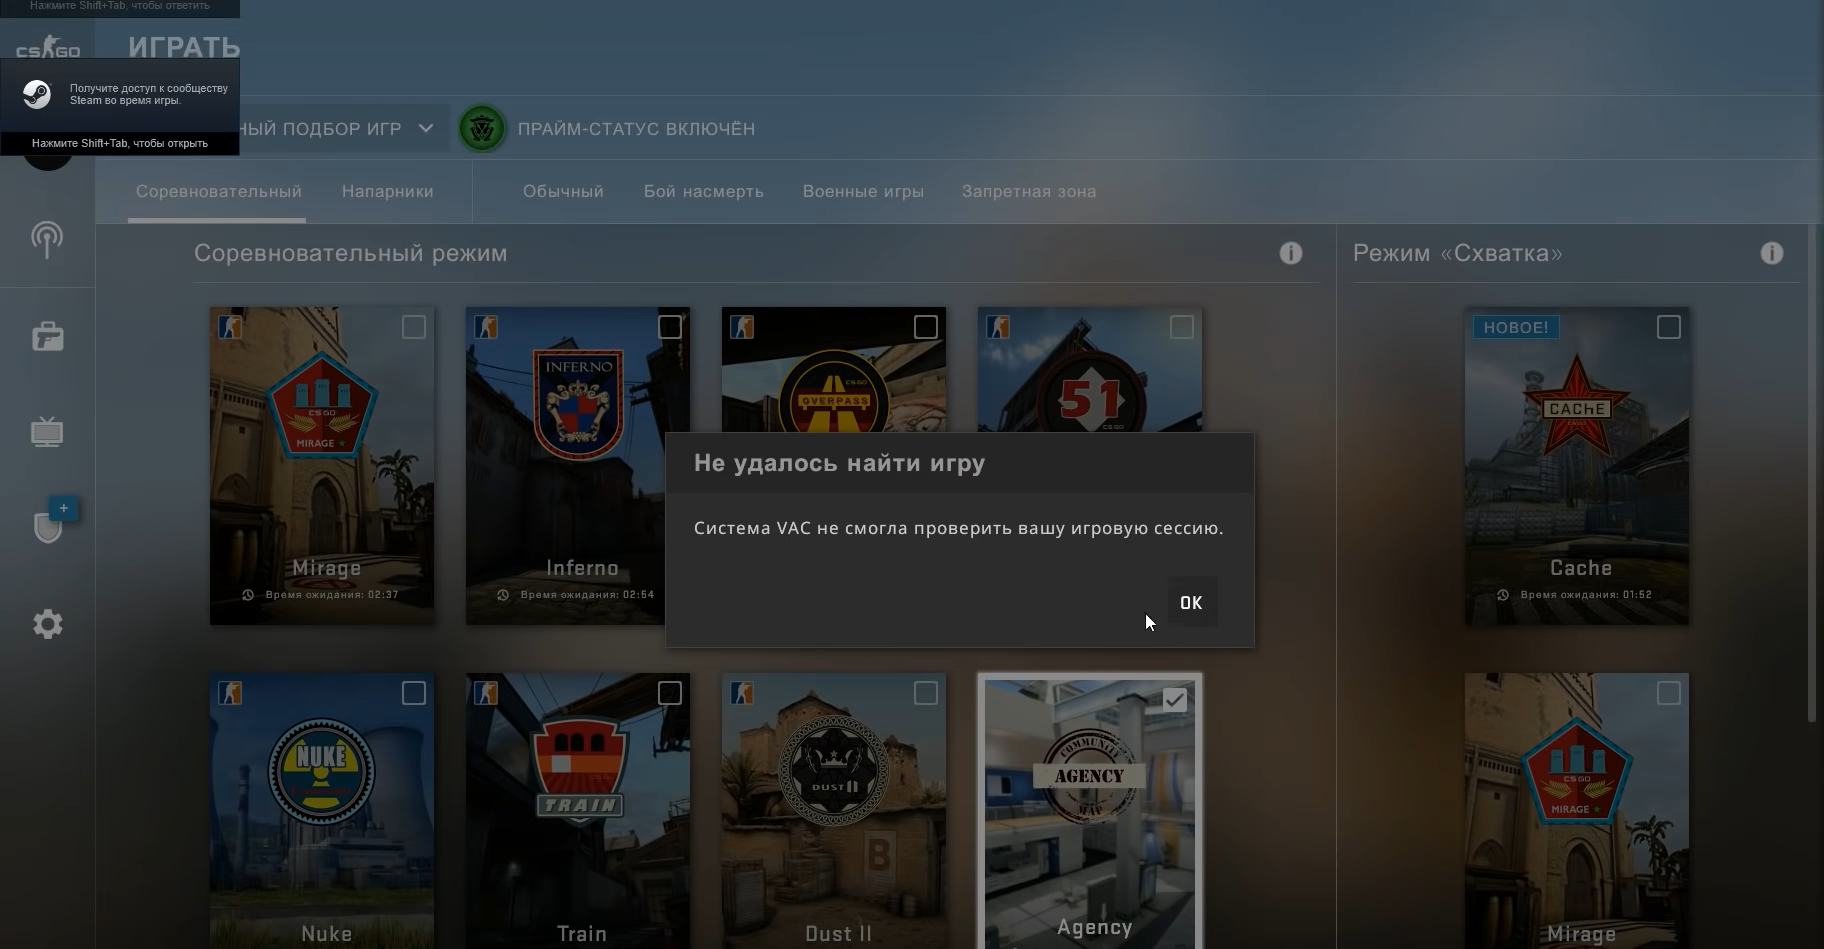Image resolution: width=1824 pixels, height=949 pixels.
Task: Tick the Cache map checkbox
Action: 1669,327
